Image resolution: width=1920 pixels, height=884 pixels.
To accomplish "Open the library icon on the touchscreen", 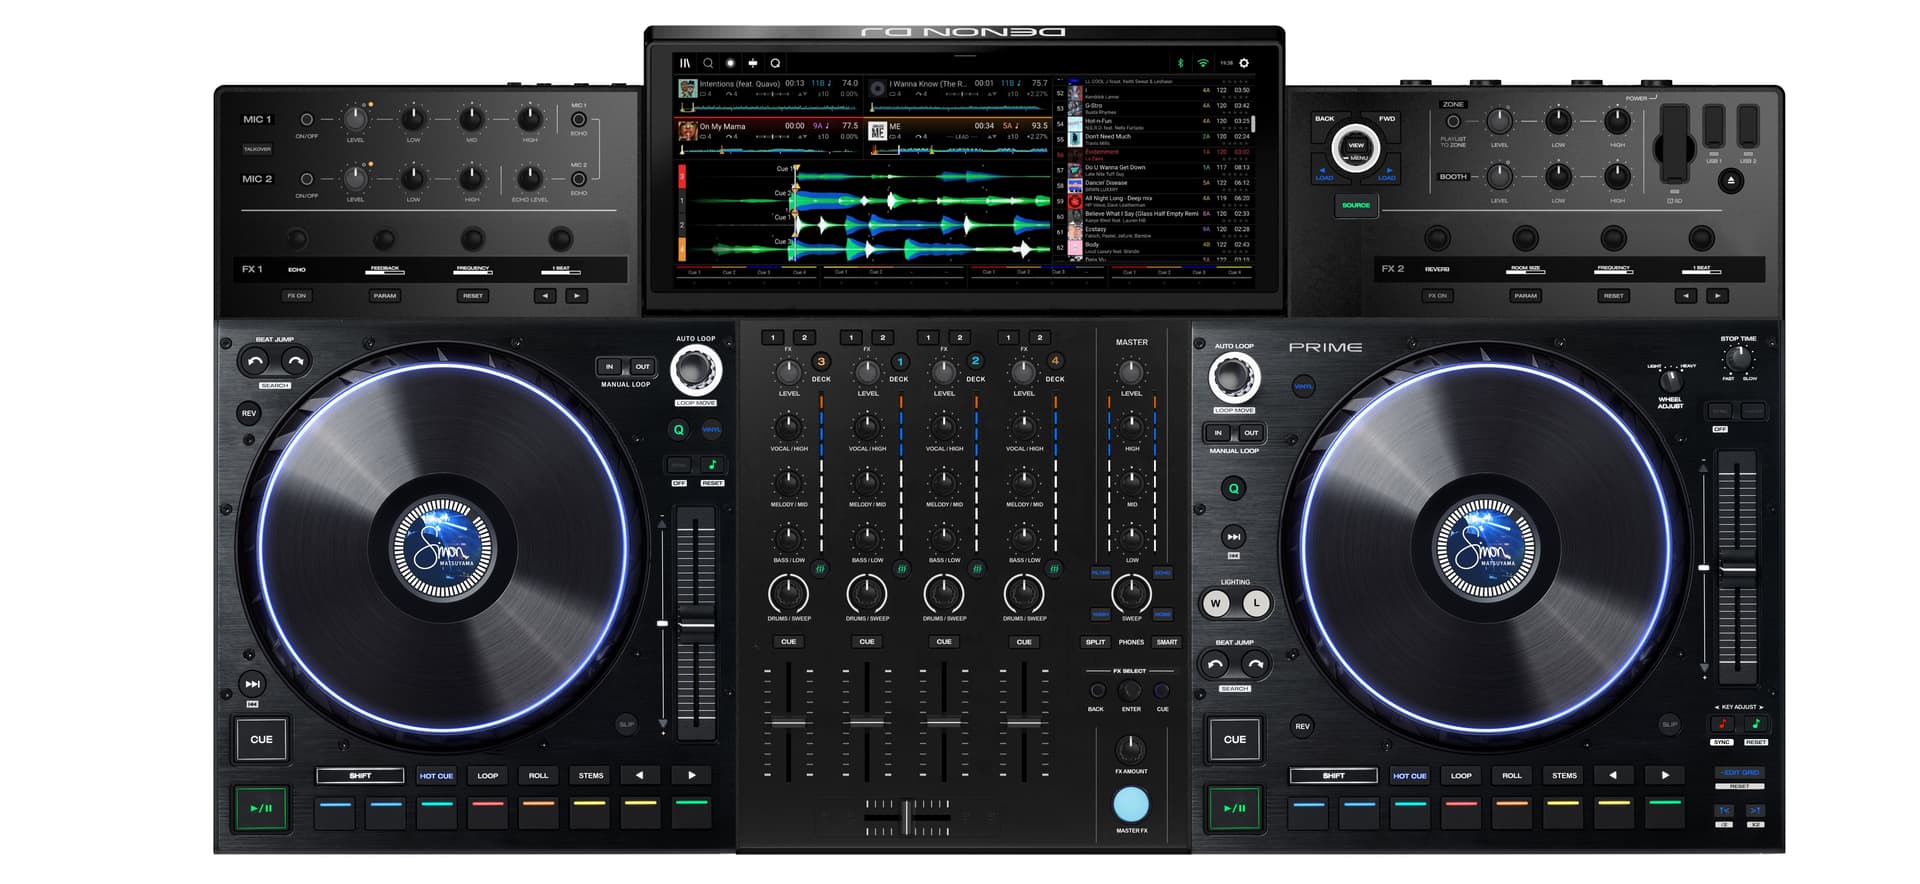I will click(x=685, y=63).
